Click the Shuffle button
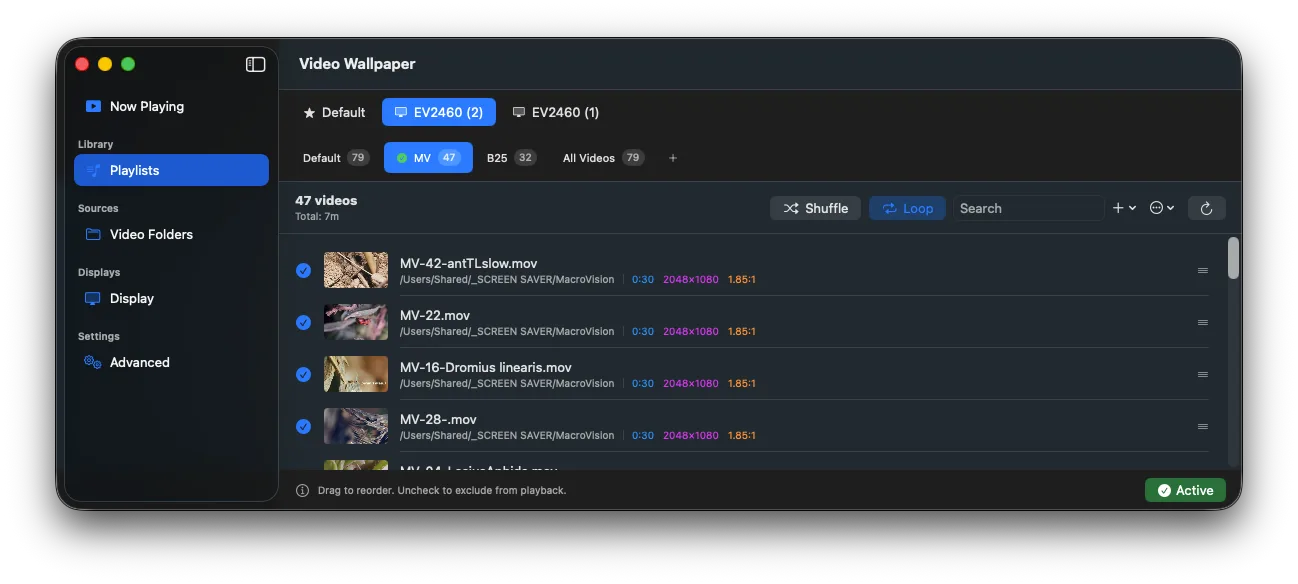1298x584 pixels. tap(815, 208)
